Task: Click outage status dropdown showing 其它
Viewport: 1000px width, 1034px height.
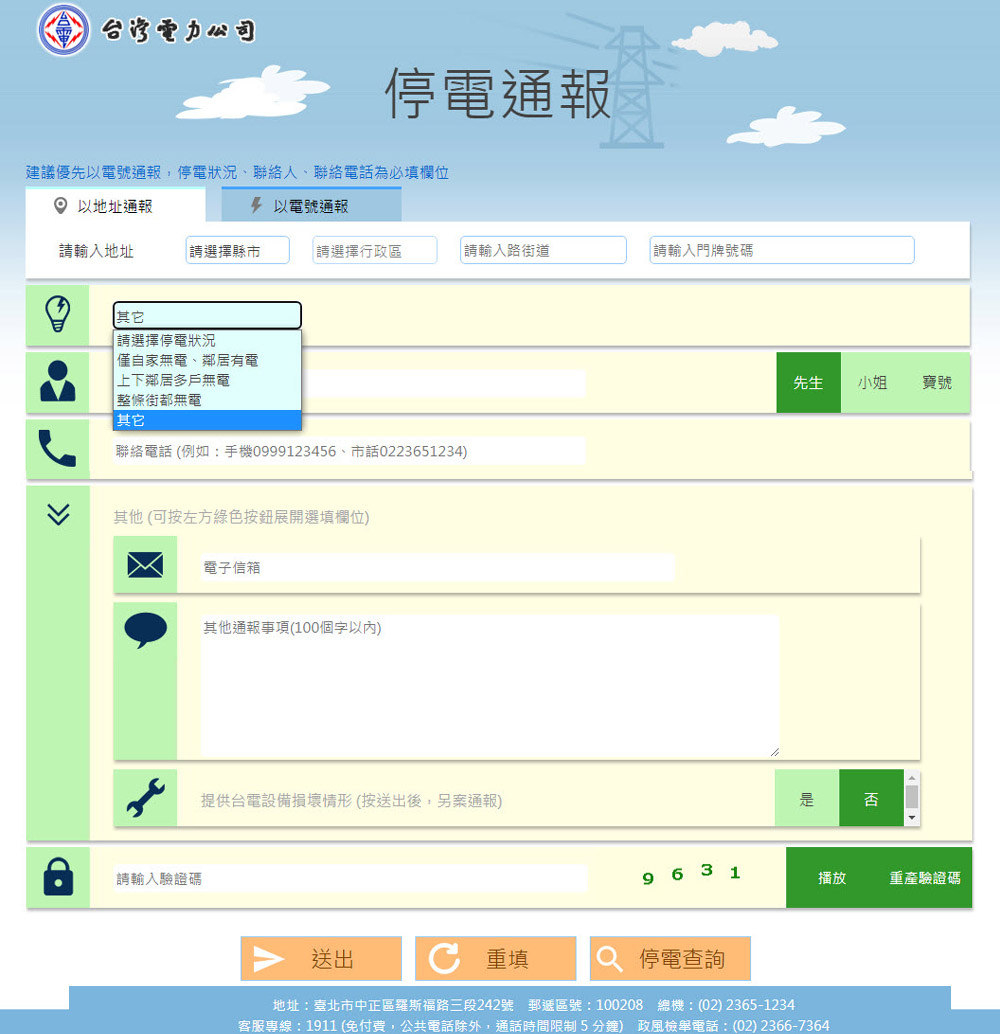Action: click(x=207, y=316)
